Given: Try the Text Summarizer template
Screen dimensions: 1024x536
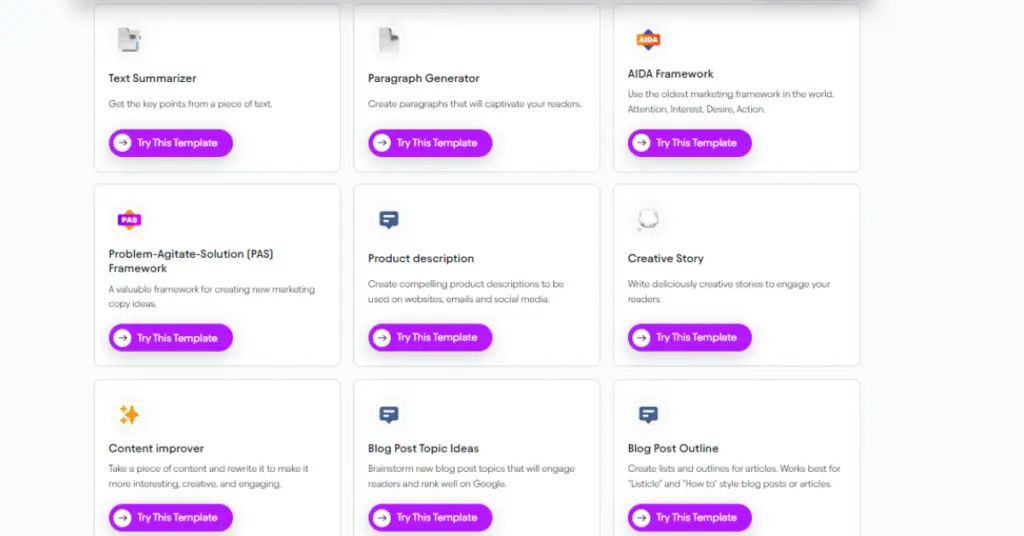Looking at the screenshot, I should click(170, 143).
